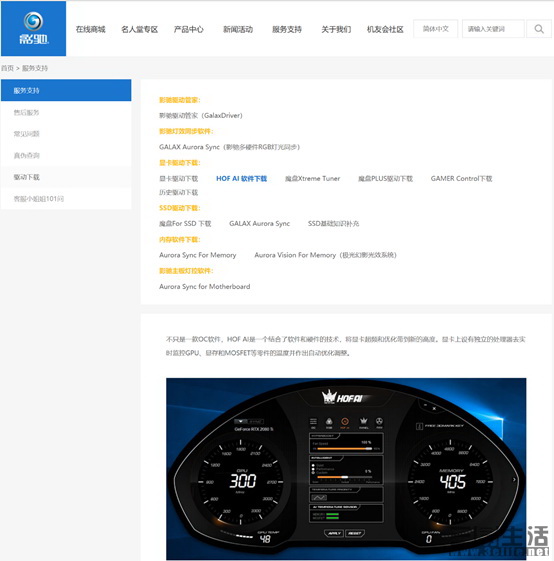Viewport: 554px width, 561px height.
Task: Open the Aurora Sync For Memory link
Action: point(198,255)
